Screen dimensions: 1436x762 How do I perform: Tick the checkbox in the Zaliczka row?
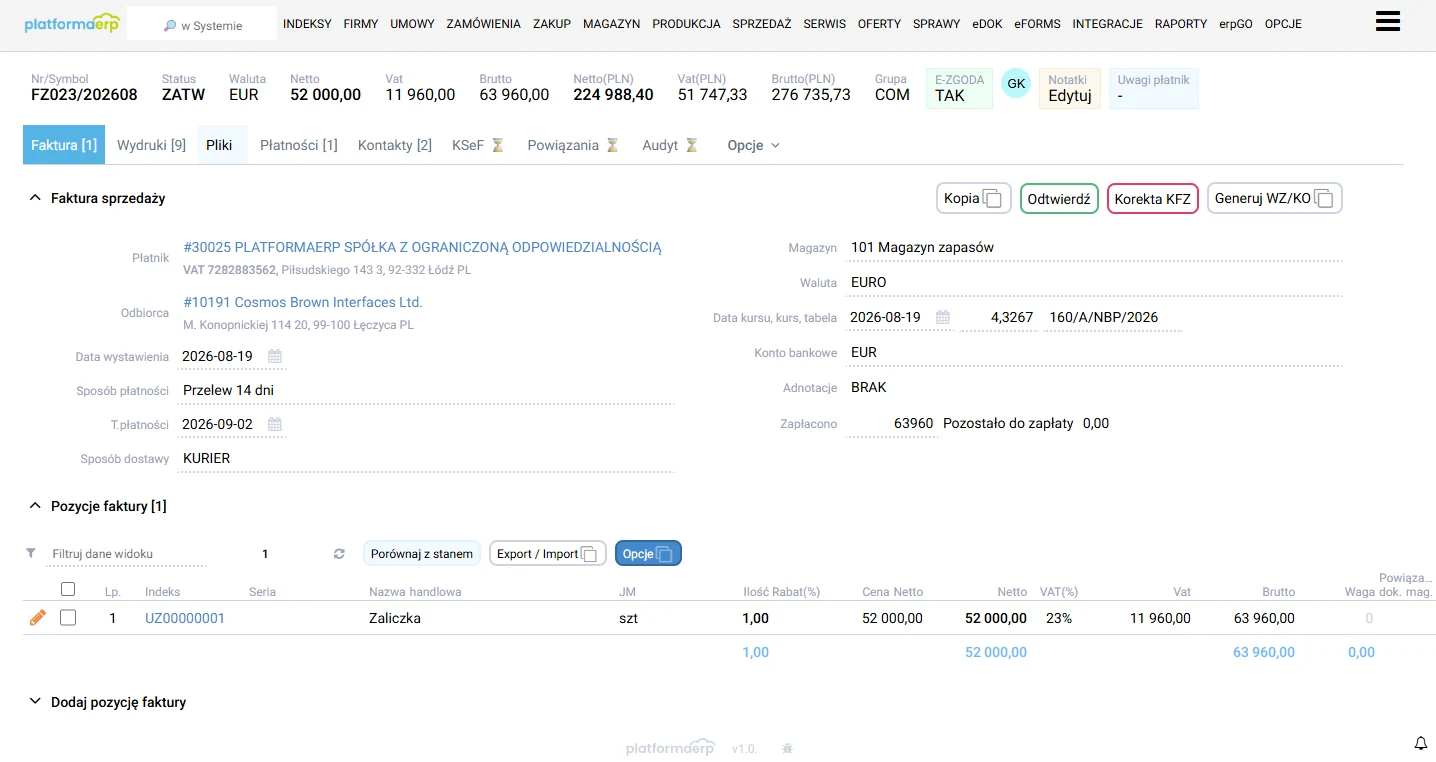(68, 618)
